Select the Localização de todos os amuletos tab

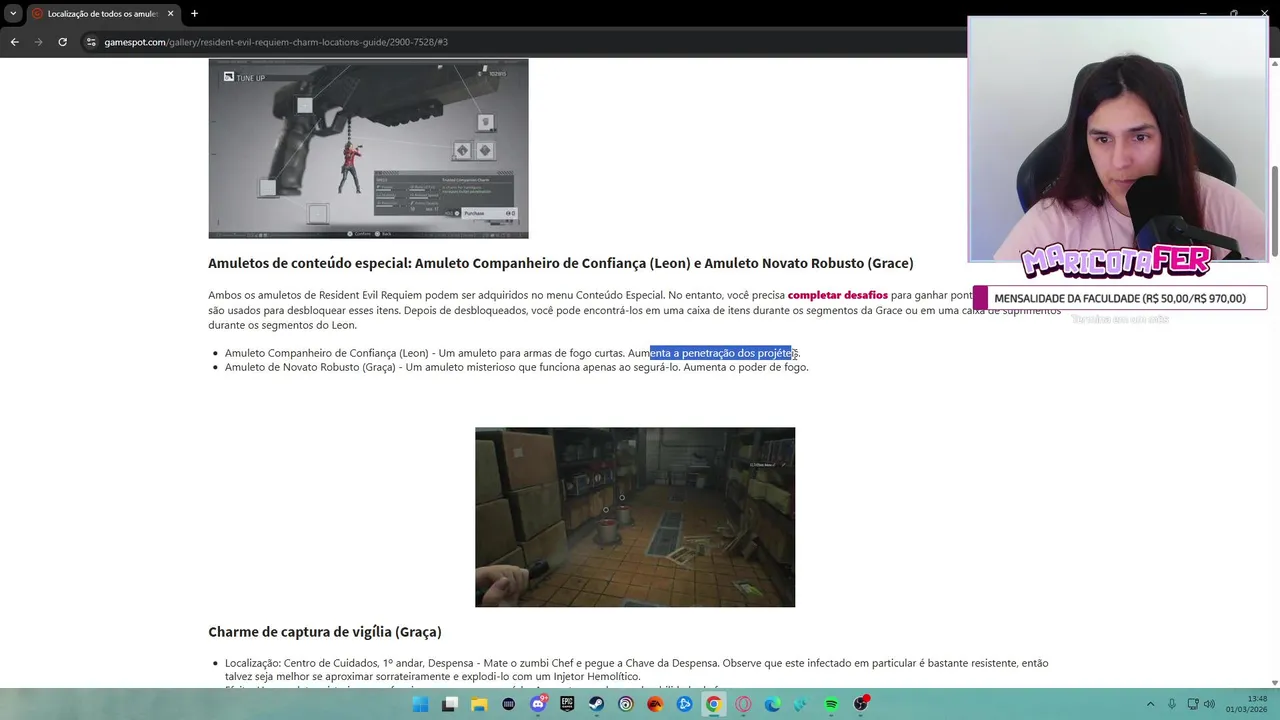point(102,14)
